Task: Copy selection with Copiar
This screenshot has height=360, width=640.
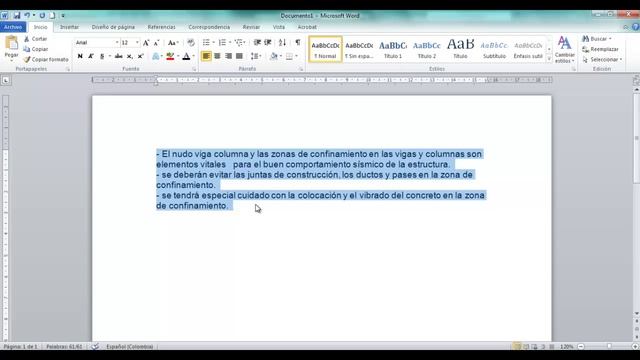Action: [36, 49]
